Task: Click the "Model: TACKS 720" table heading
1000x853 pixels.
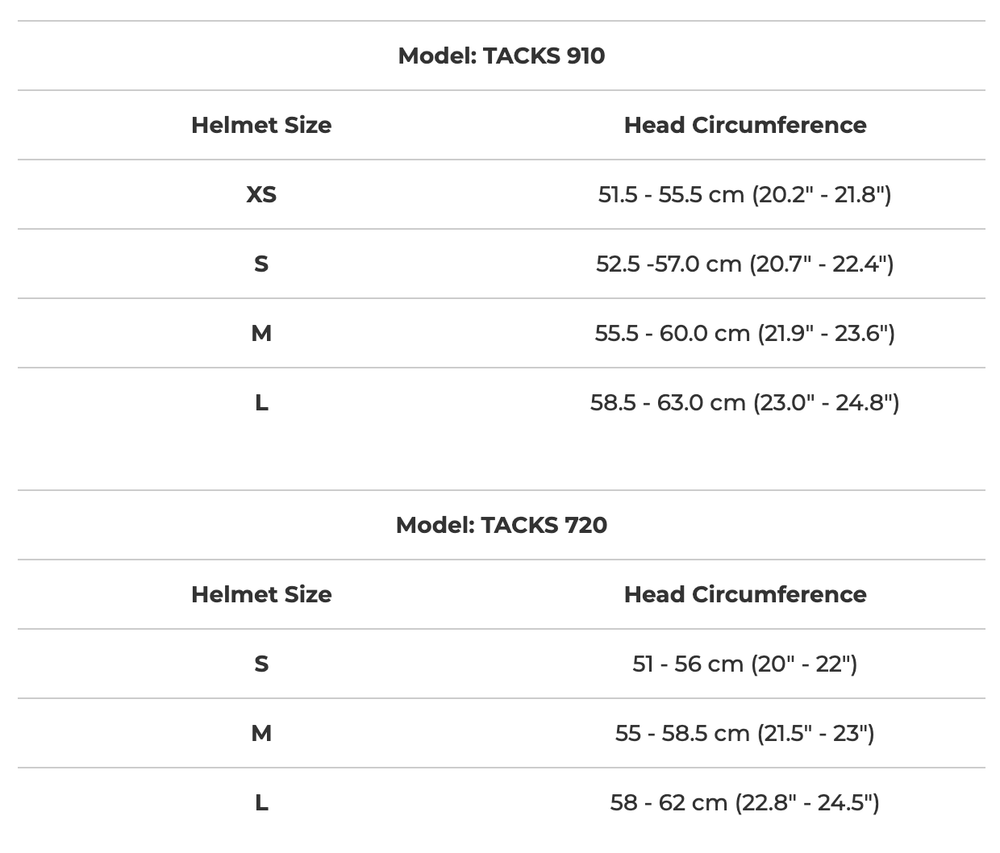Action: (x=501, y=525)
